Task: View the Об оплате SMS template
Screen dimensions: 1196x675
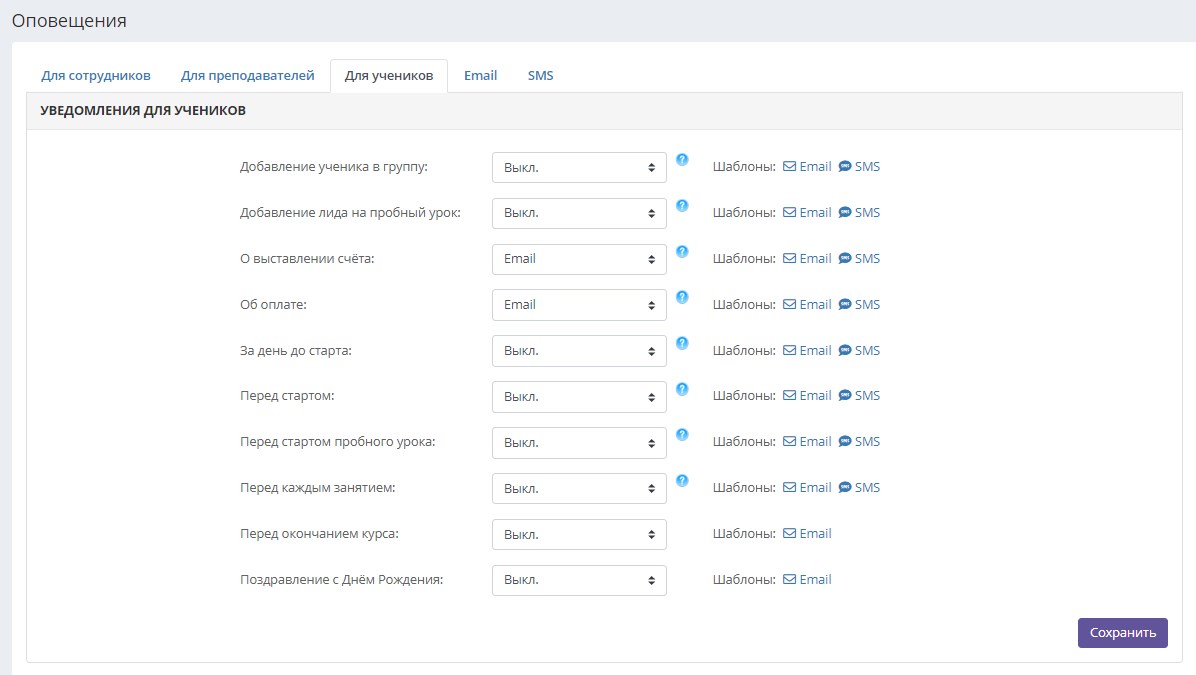Action: 860,304
